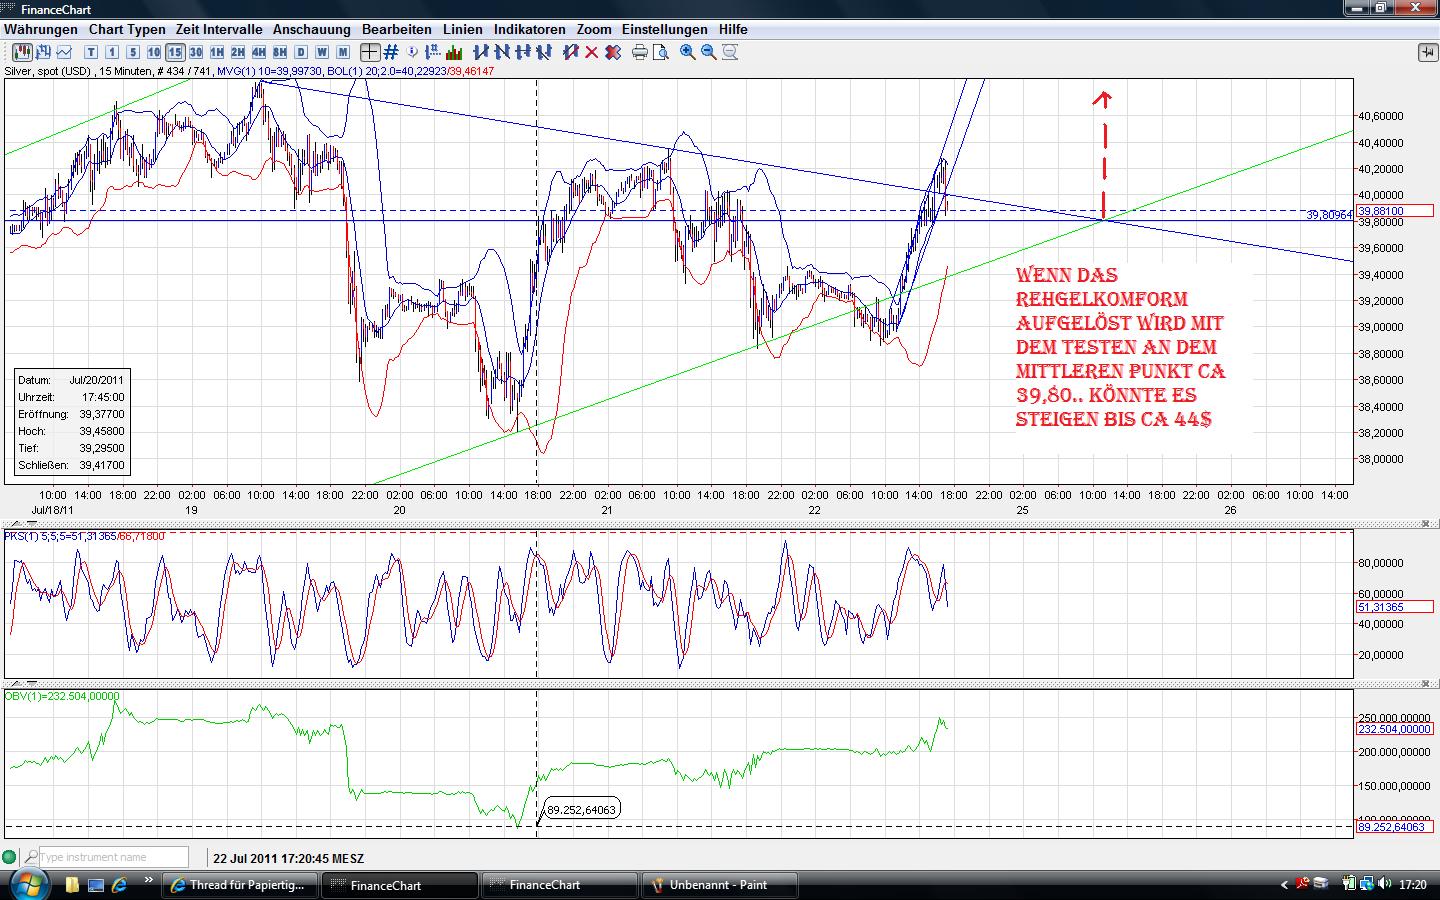Click the Type instrument name field
Image resolution: width=1440 pixels, height=900 pixels.
[x=113, y=857]
